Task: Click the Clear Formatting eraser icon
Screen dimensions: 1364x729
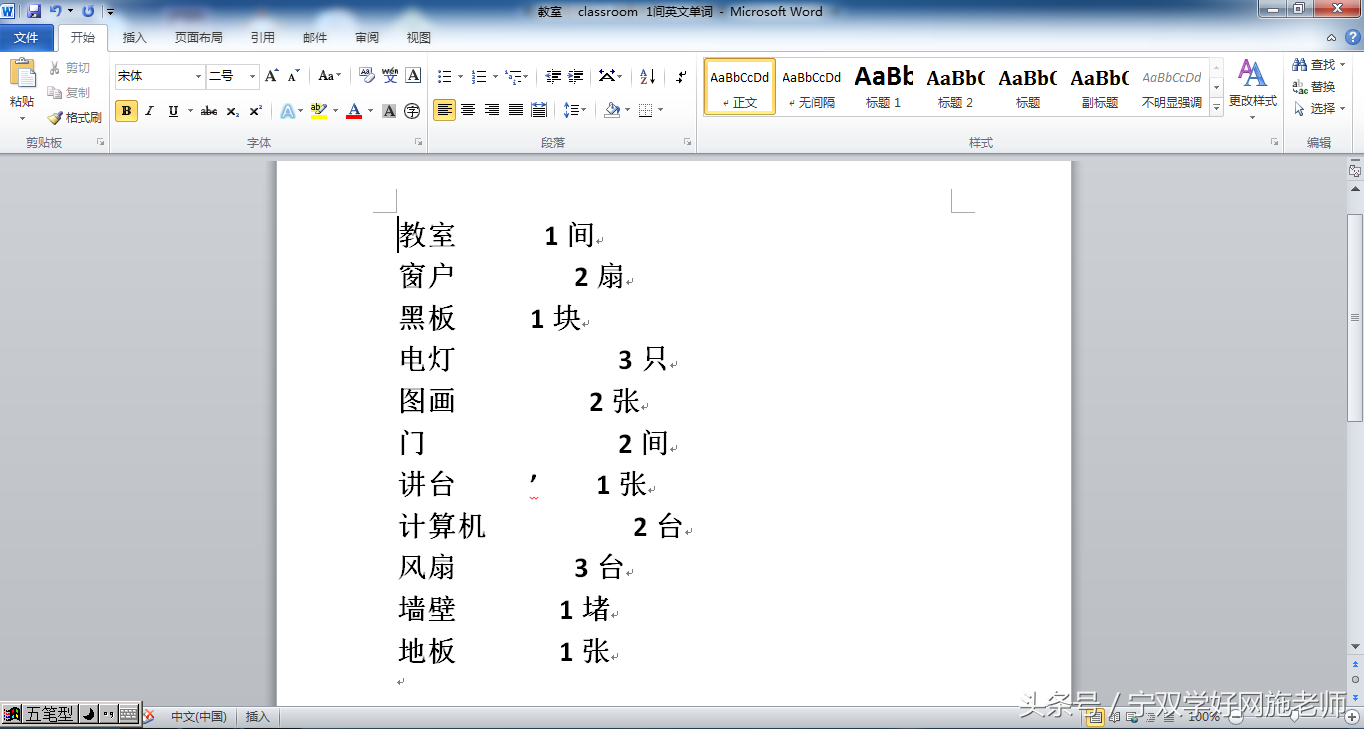Action: [367, 76]
